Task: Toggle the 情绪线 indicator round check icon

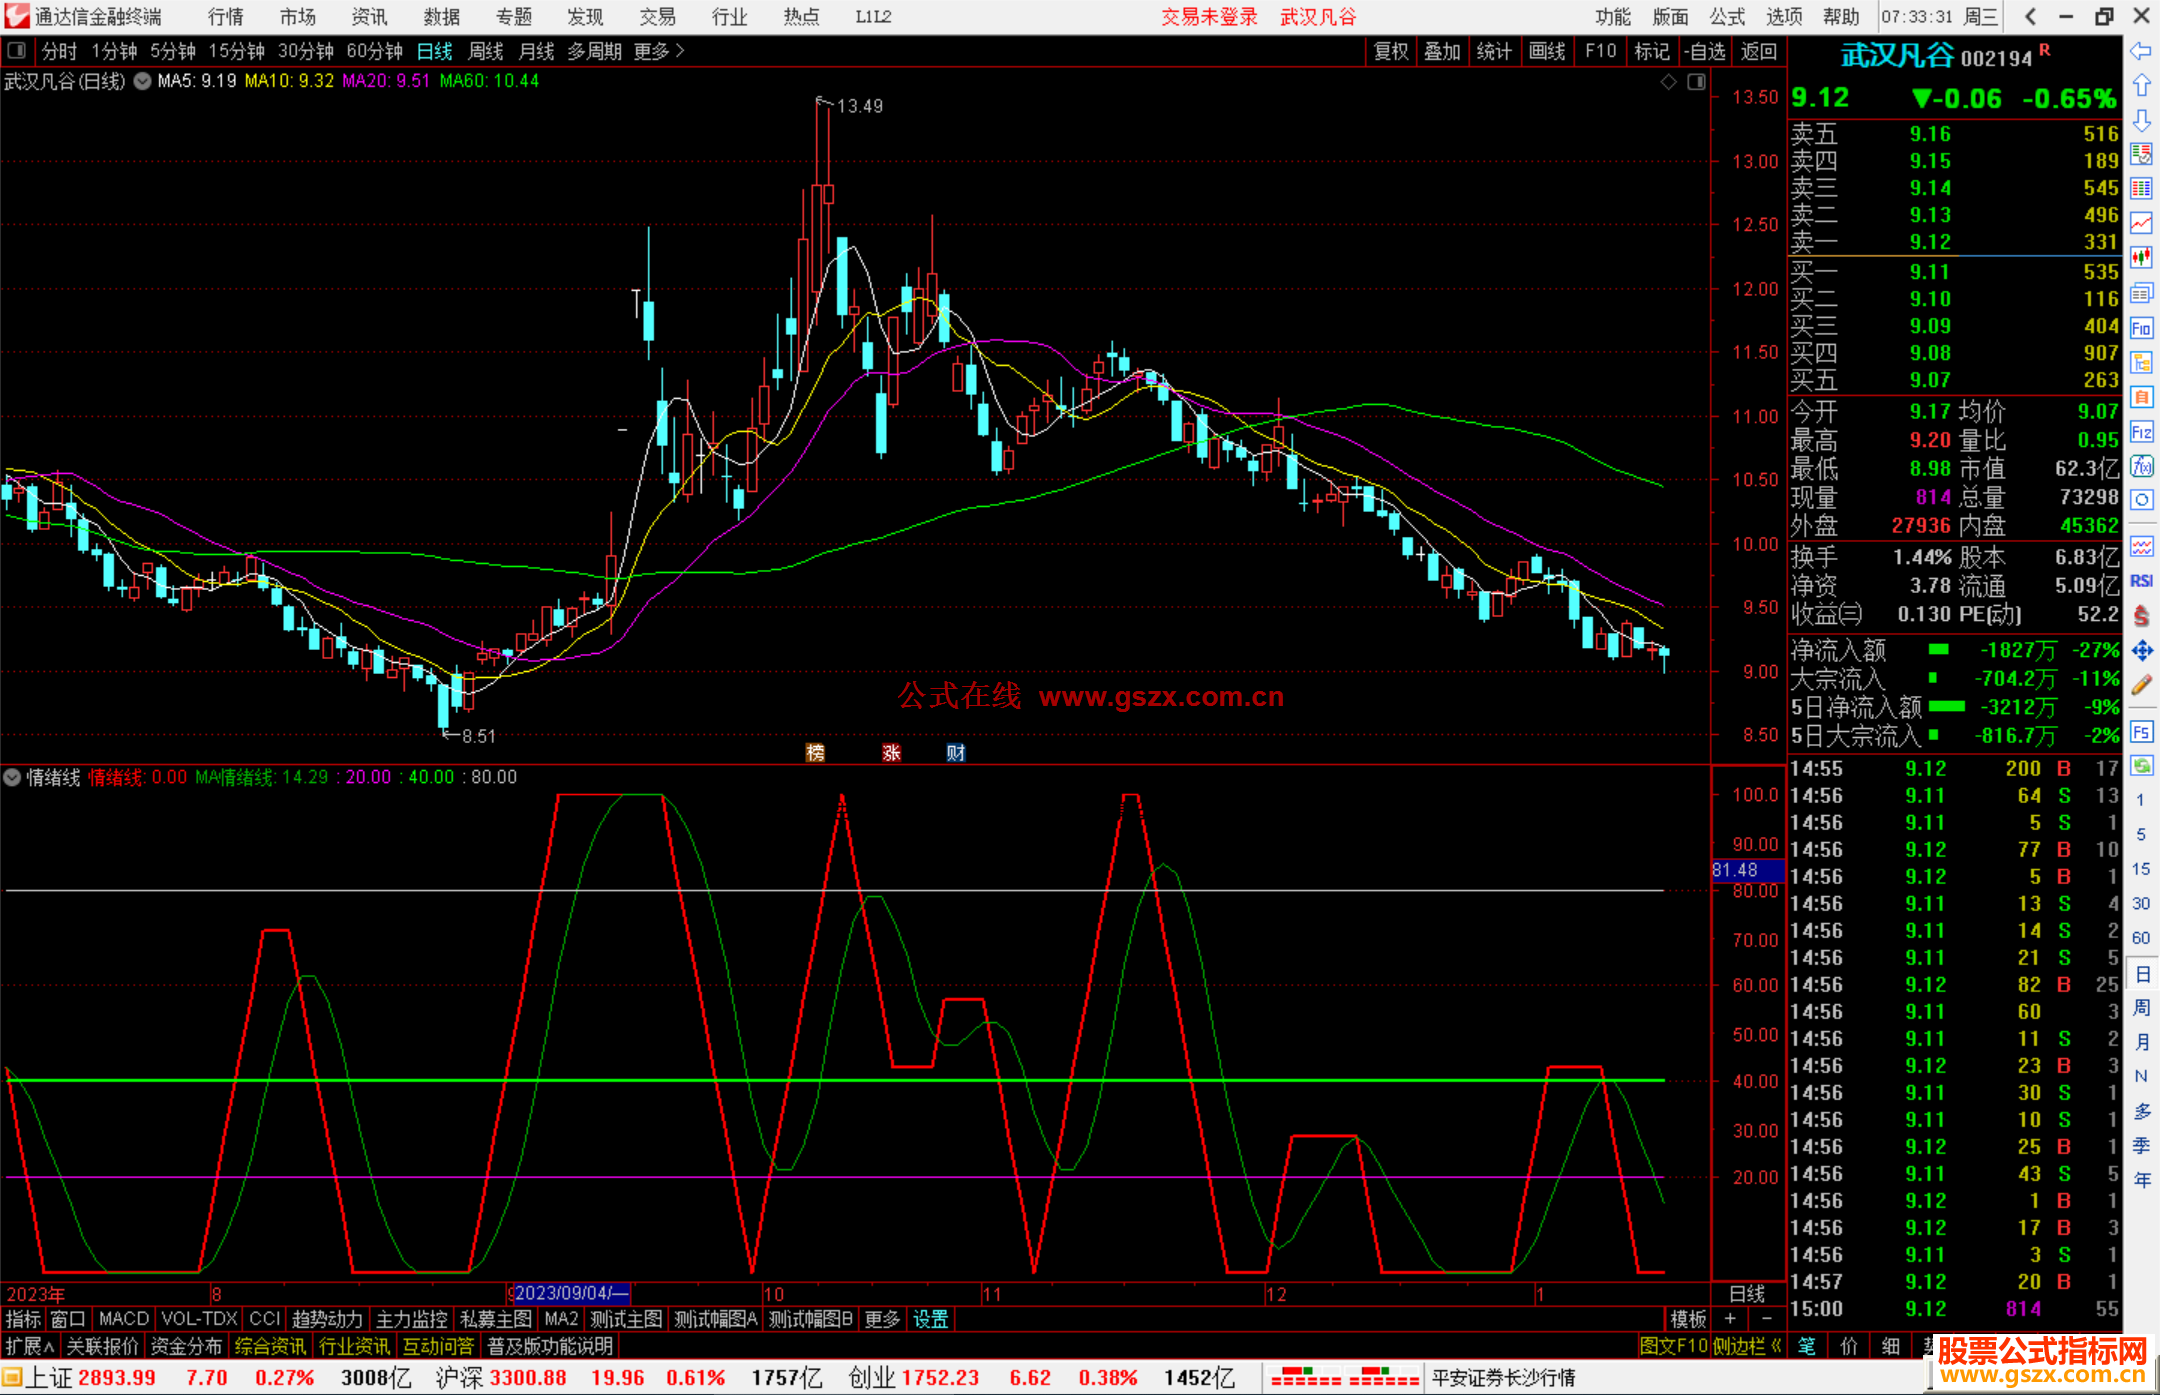Action: (x=12, y=777)
